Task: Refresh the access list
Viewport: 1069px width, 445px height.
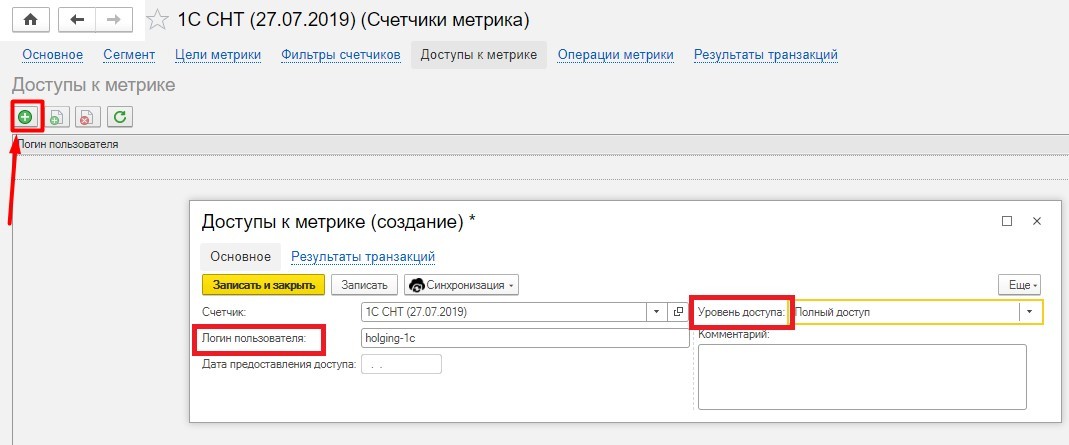Action: tap(120, 117)
